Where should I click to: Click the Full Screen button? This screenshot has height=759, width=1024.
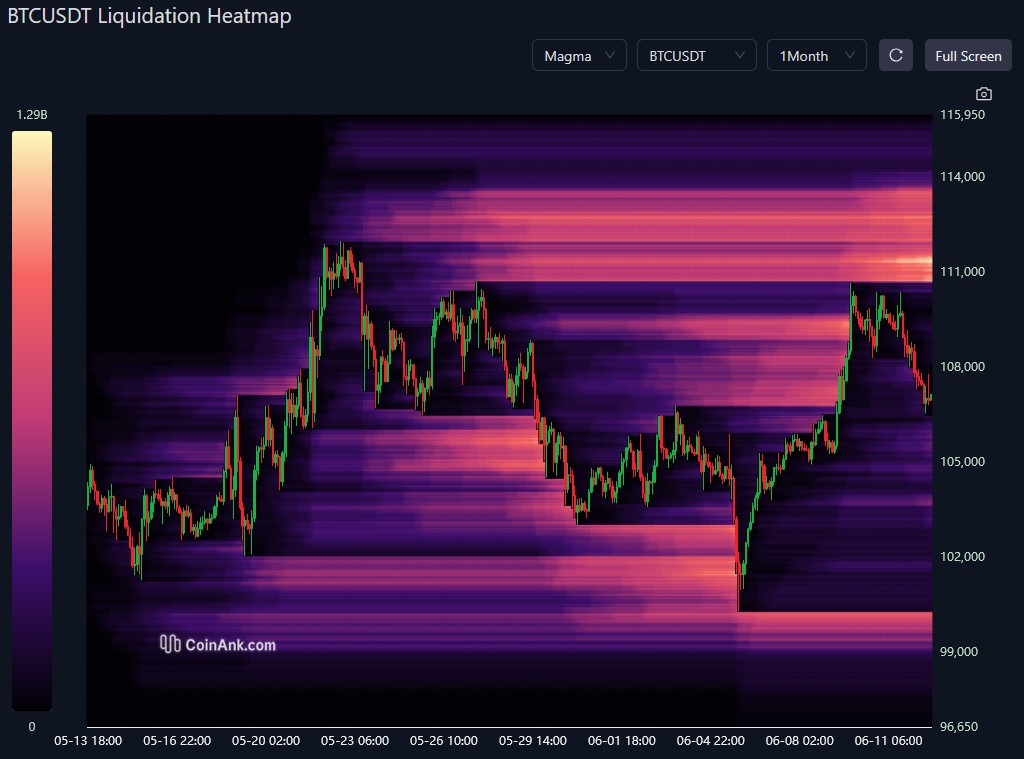968,56
